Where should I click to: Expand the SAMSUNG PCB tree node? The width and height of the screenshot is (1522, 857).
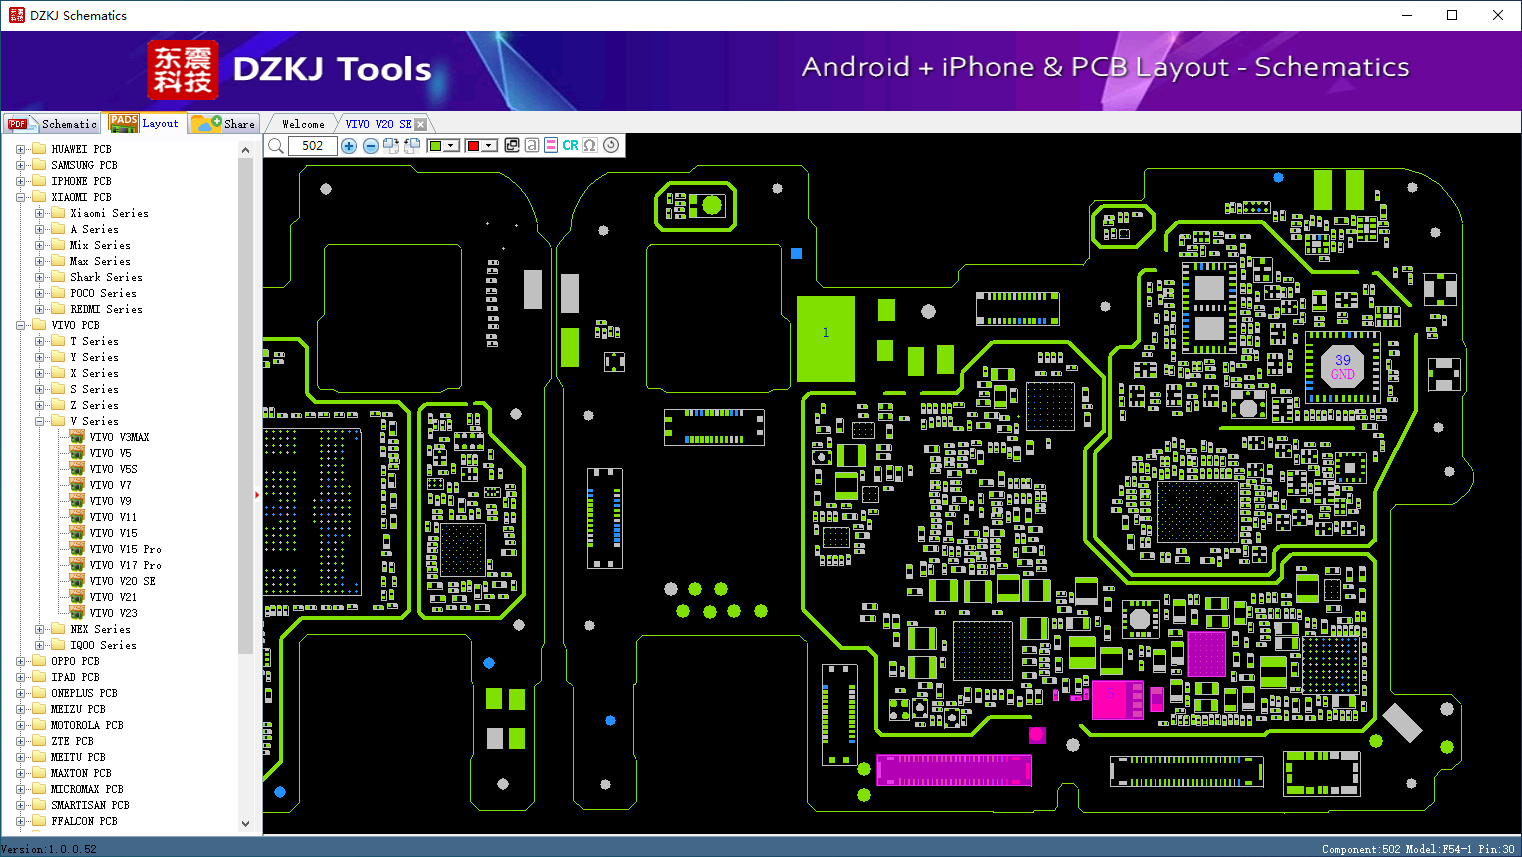pos(20,165)
